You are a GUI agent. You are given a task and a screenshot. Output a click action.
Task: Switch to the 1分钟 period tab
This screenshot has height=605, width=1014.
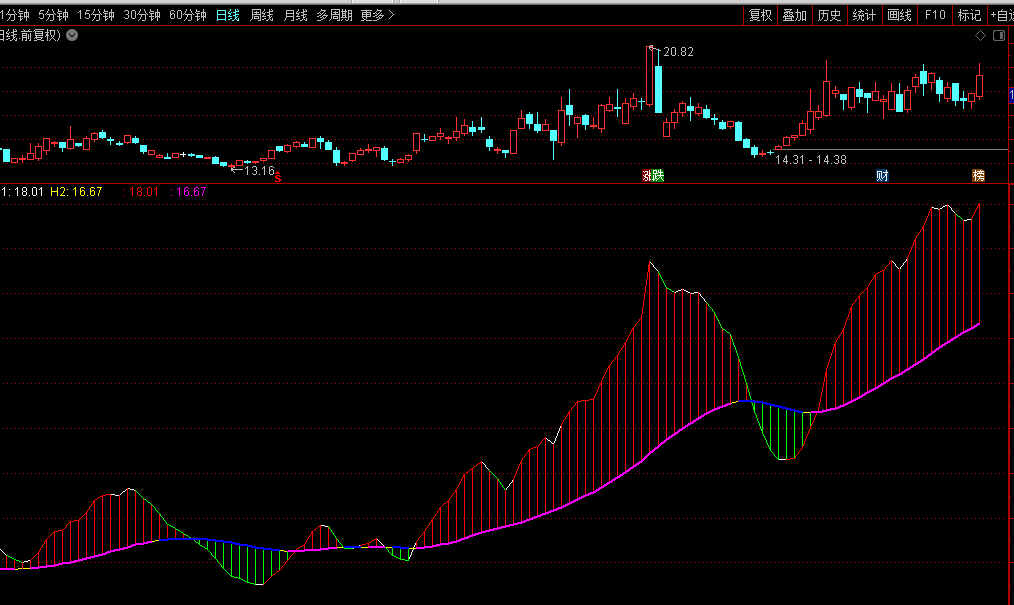15,15
